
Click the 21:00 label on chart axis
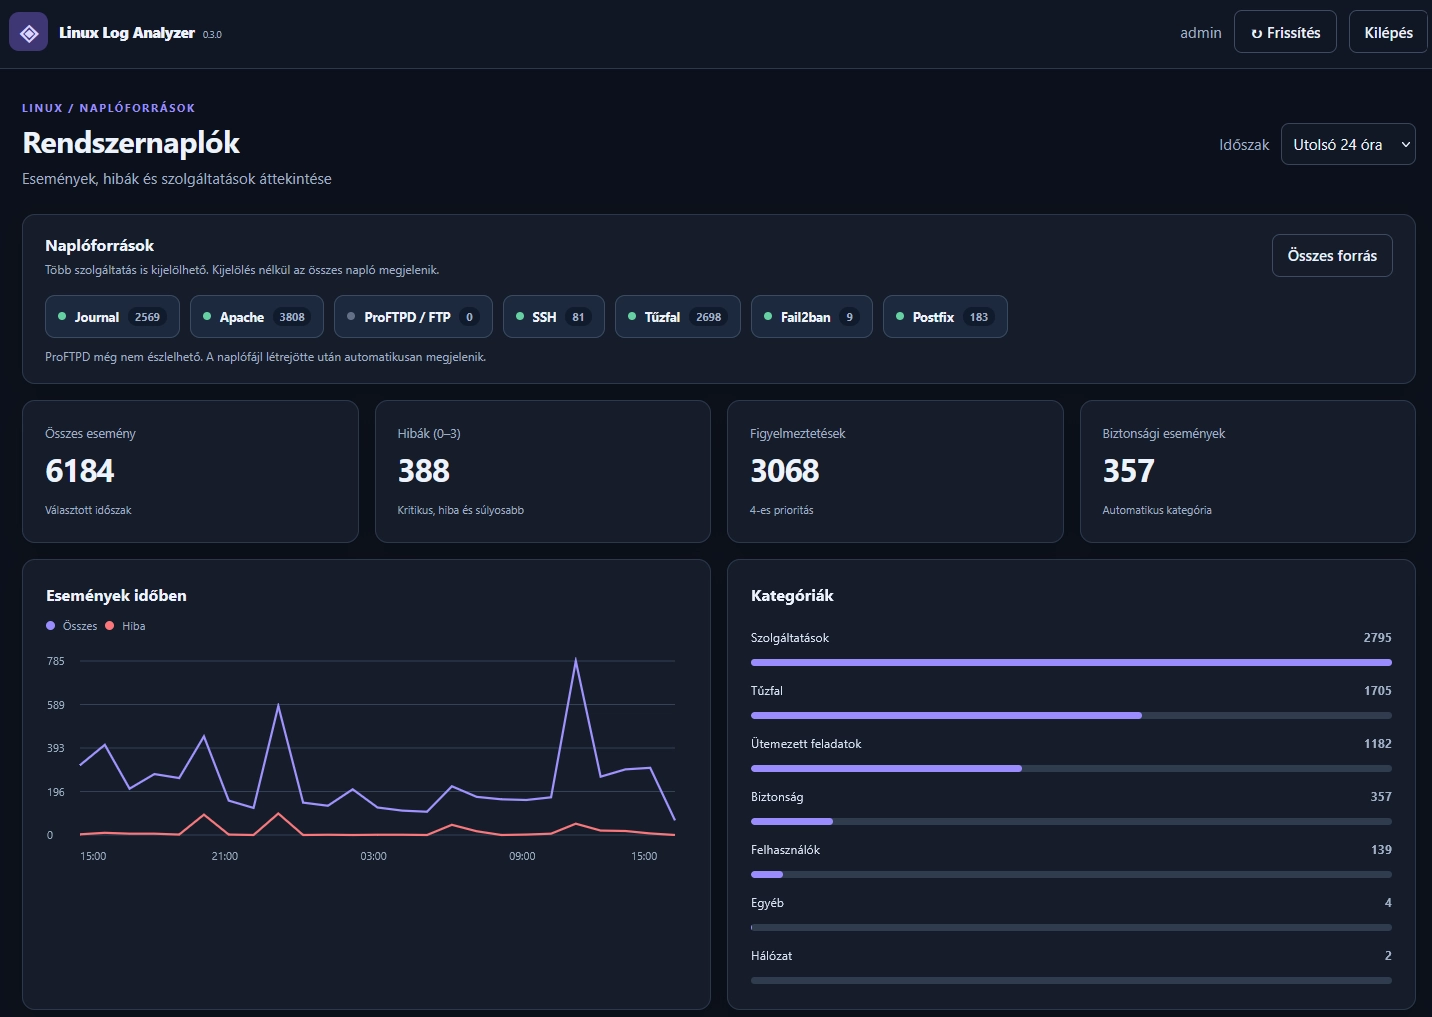225,856
